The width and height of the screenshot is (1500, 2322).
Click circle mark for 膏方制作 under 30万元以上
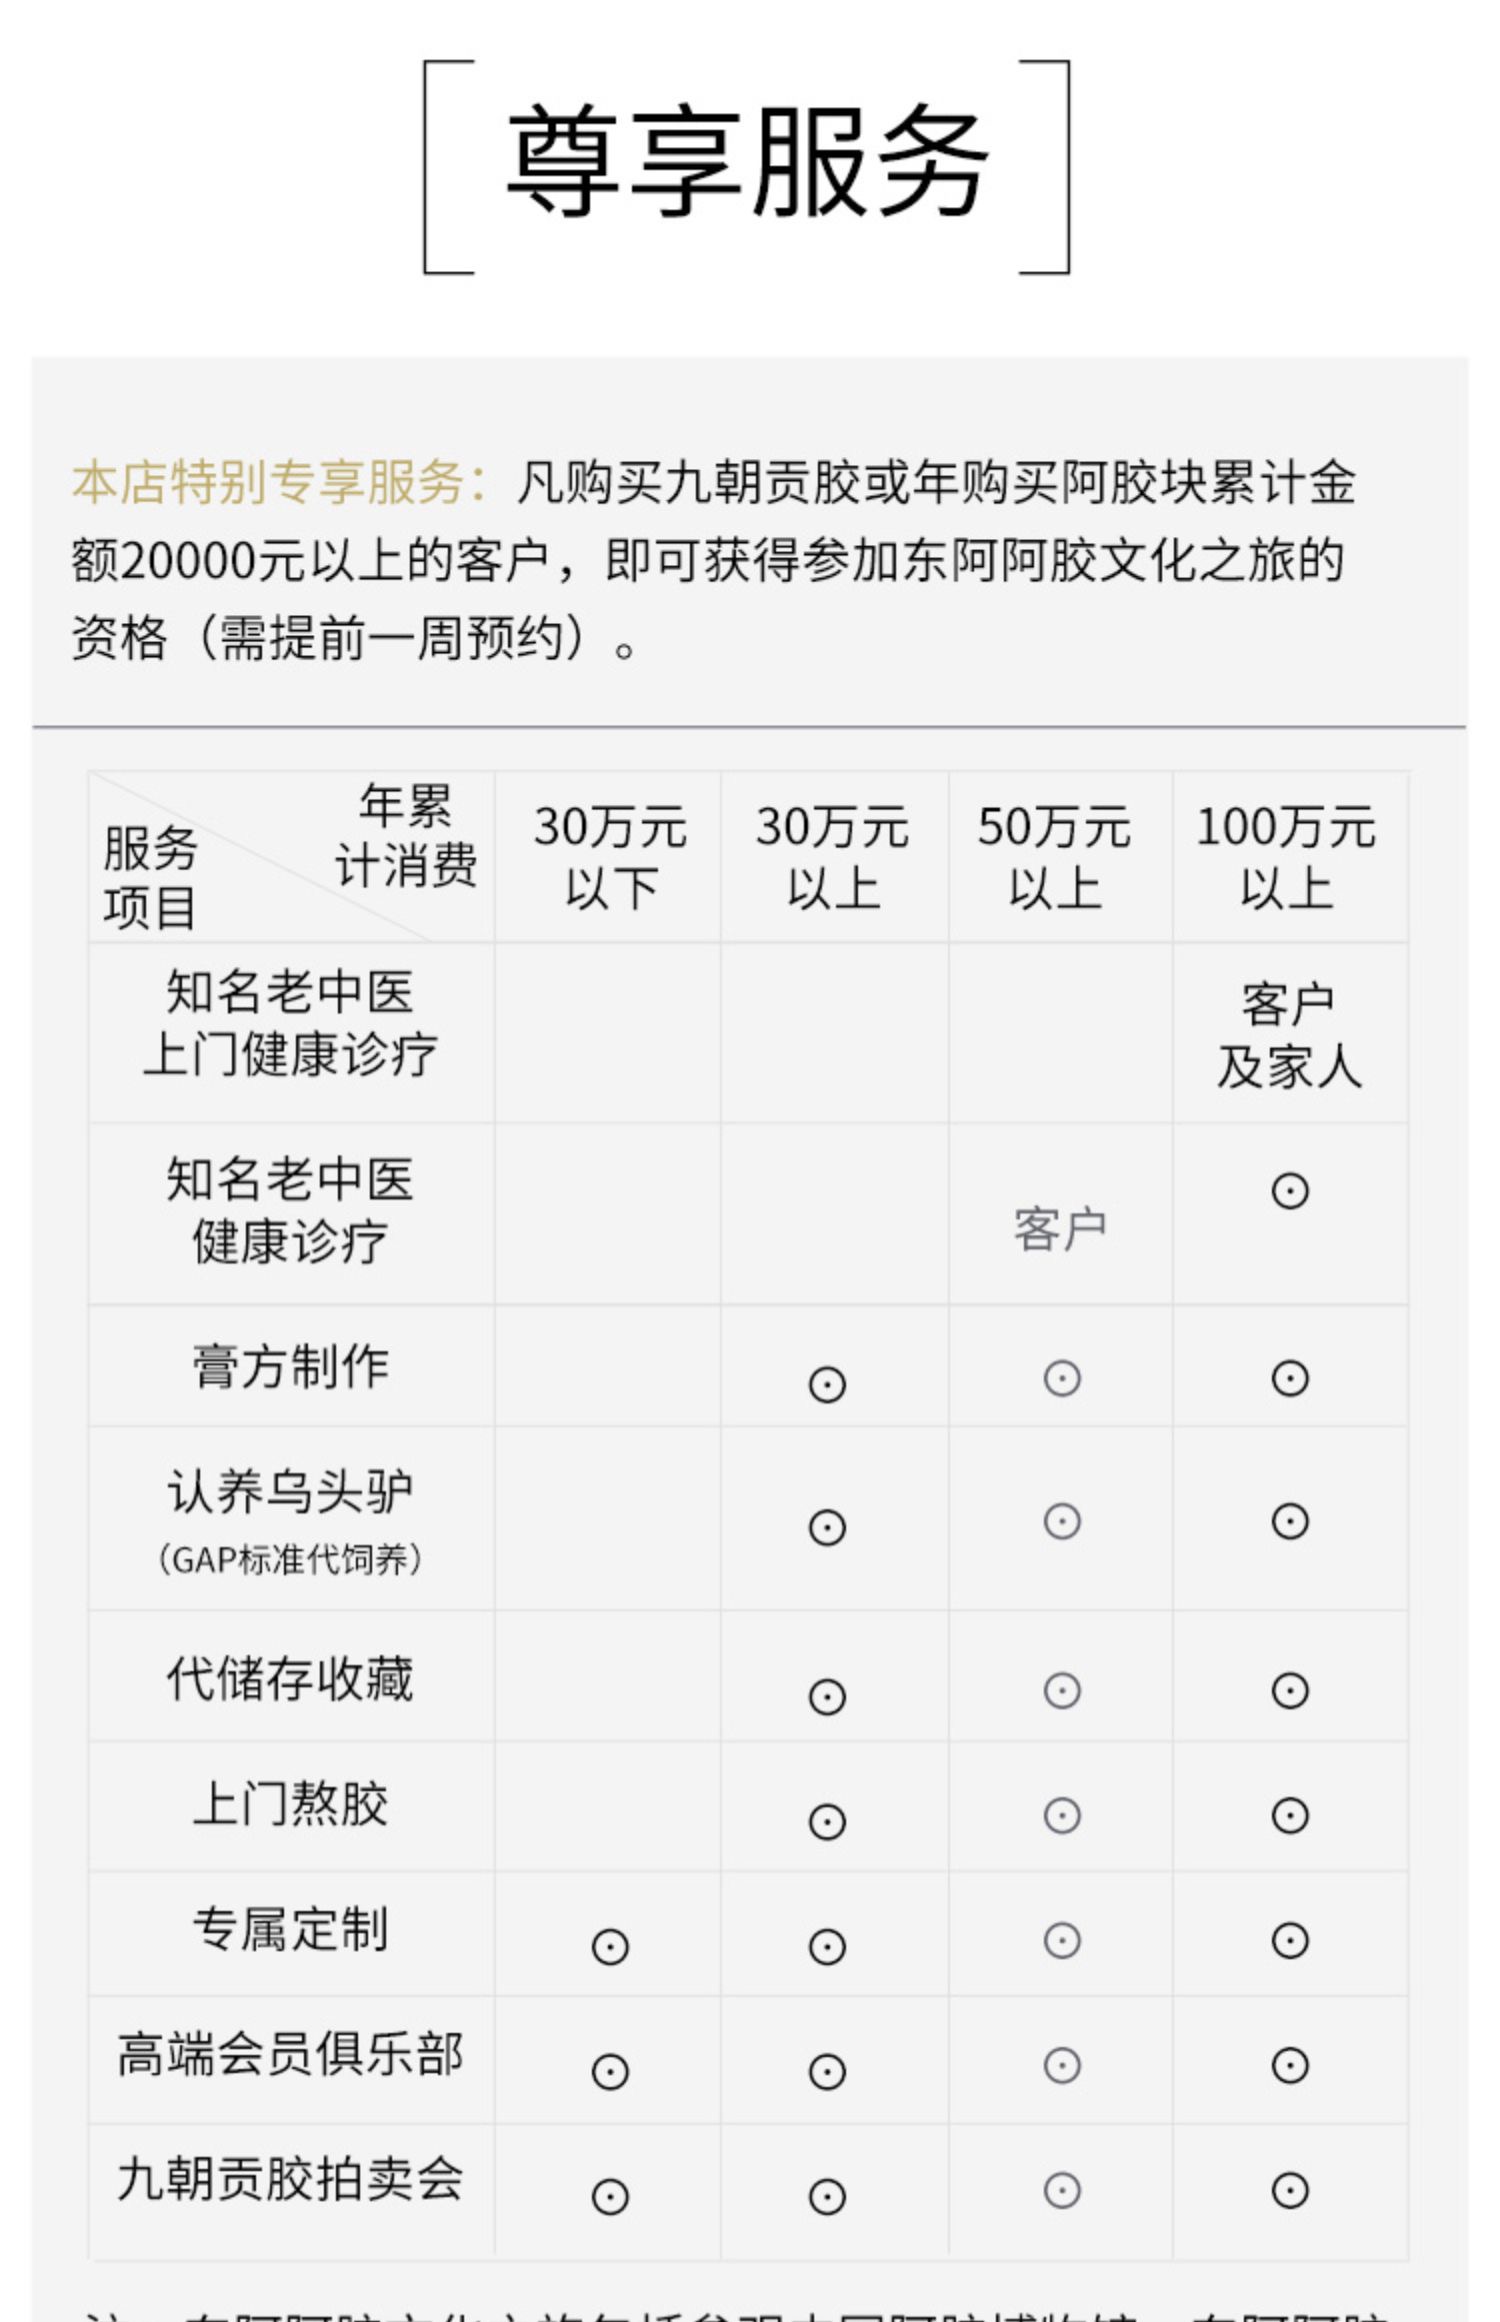point(827,1385)
